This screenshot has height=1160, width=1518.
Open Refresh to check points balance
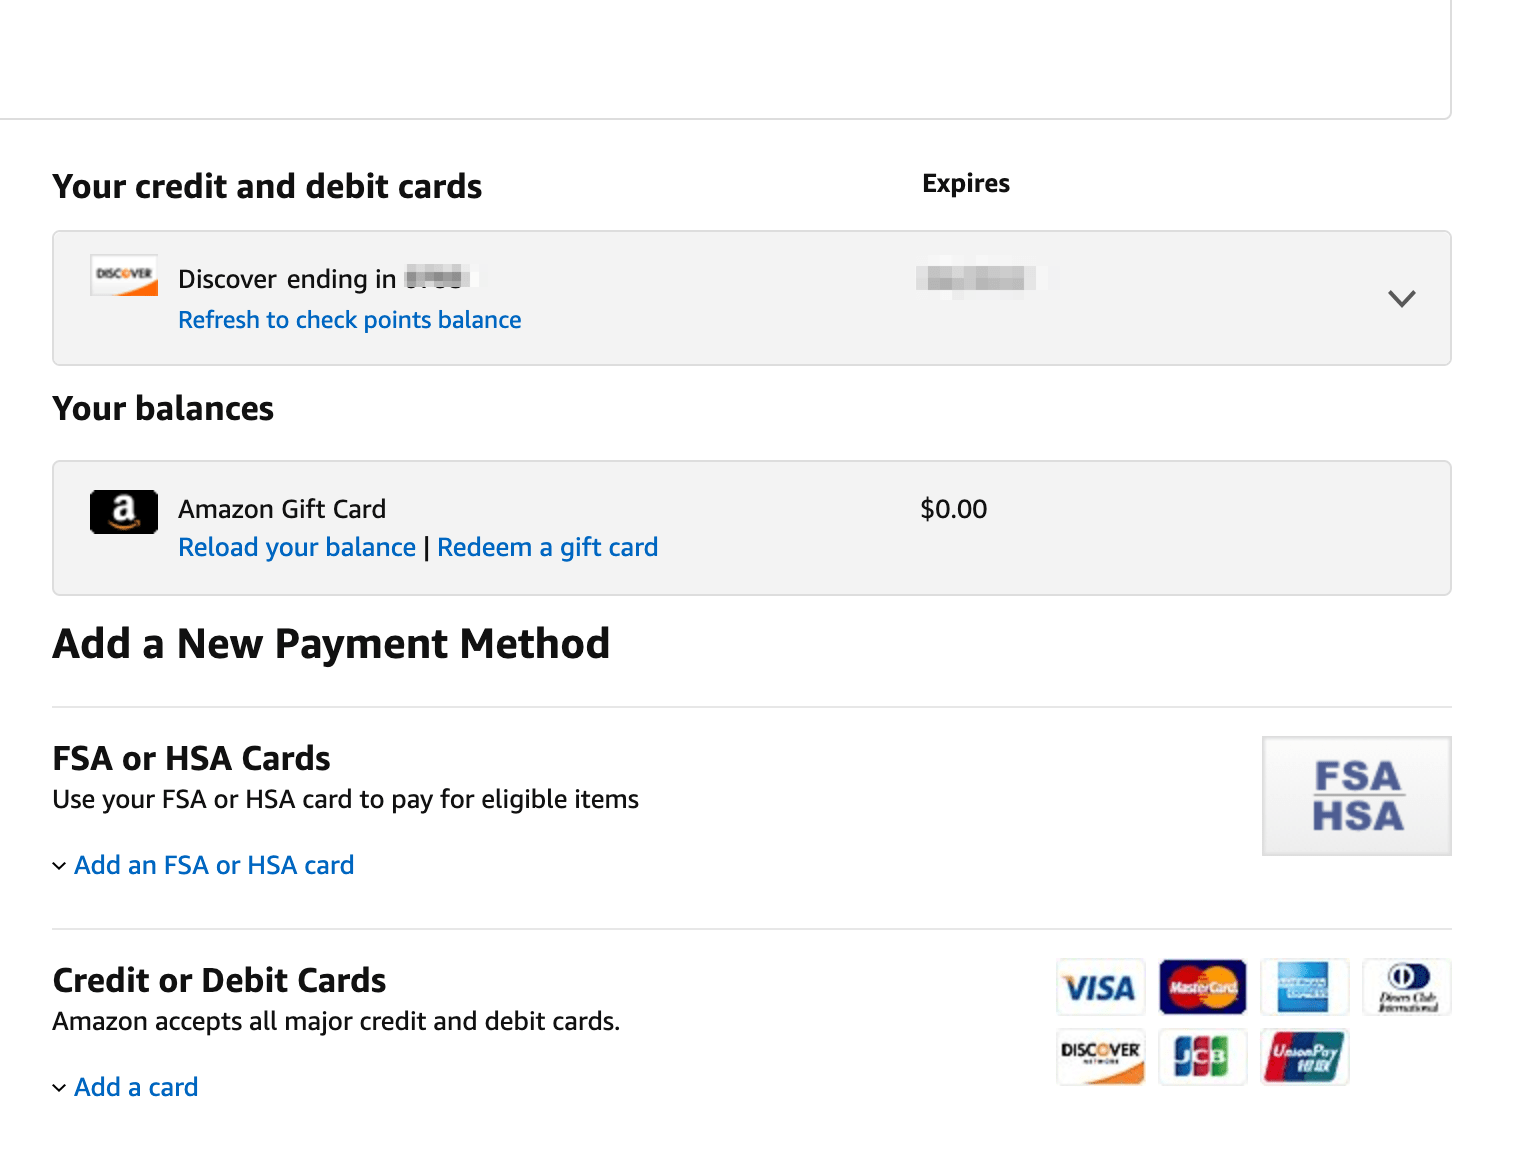349,320
